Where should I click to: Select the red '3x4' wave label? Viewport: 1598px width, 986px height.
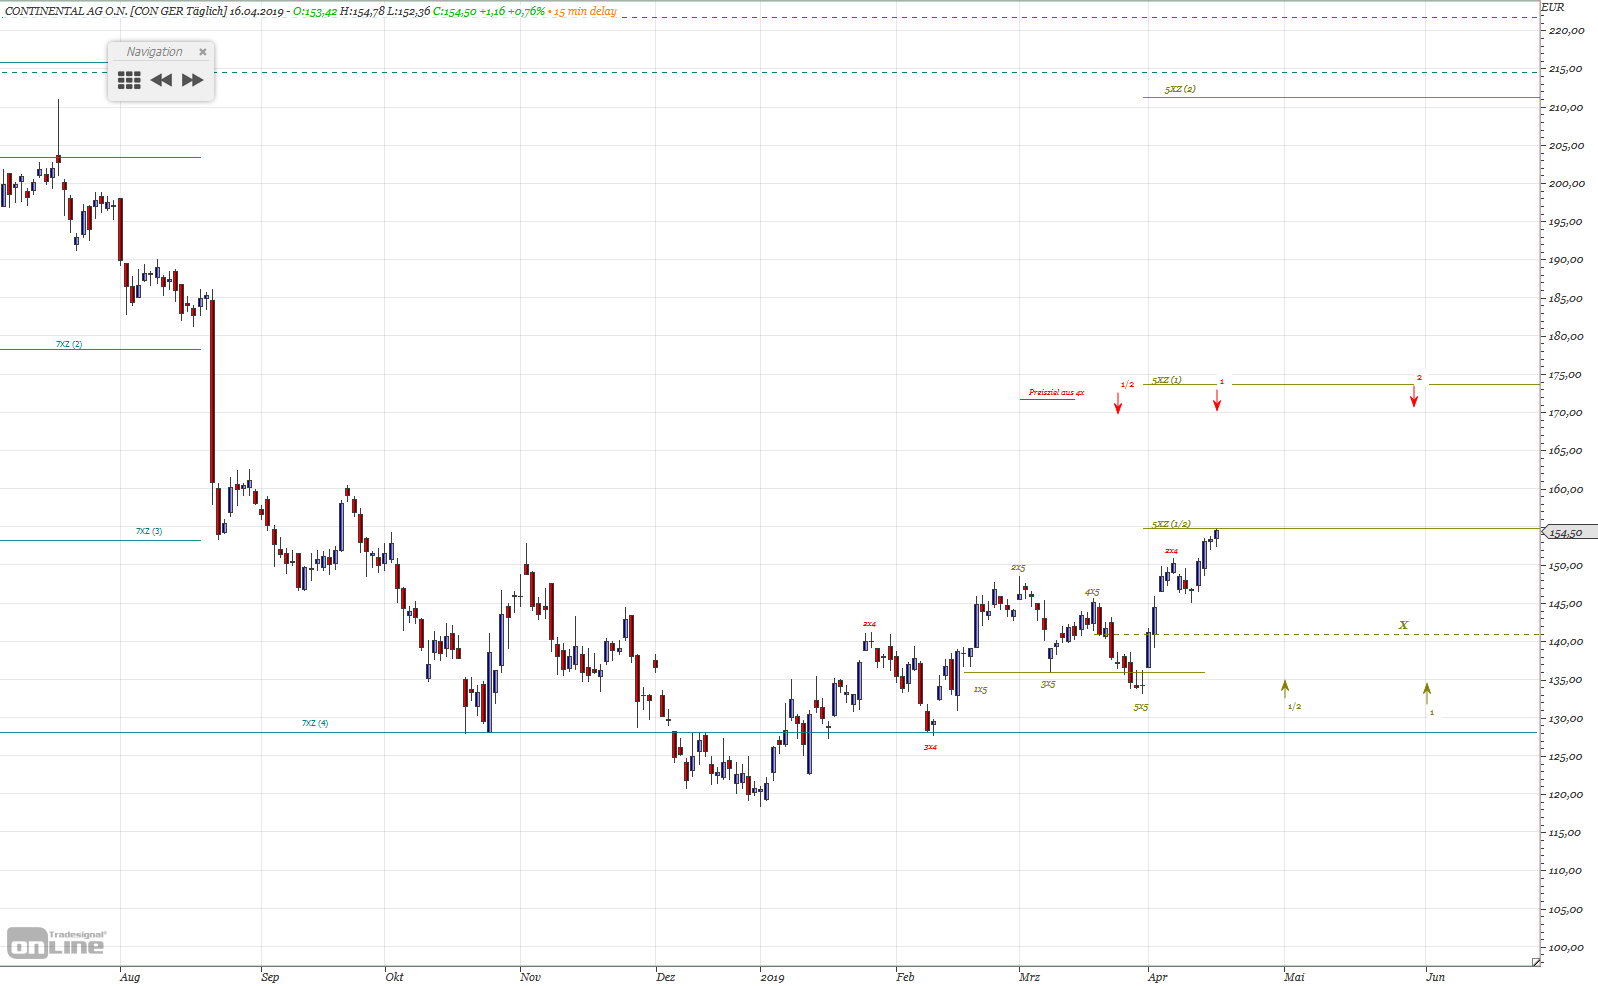930,747
